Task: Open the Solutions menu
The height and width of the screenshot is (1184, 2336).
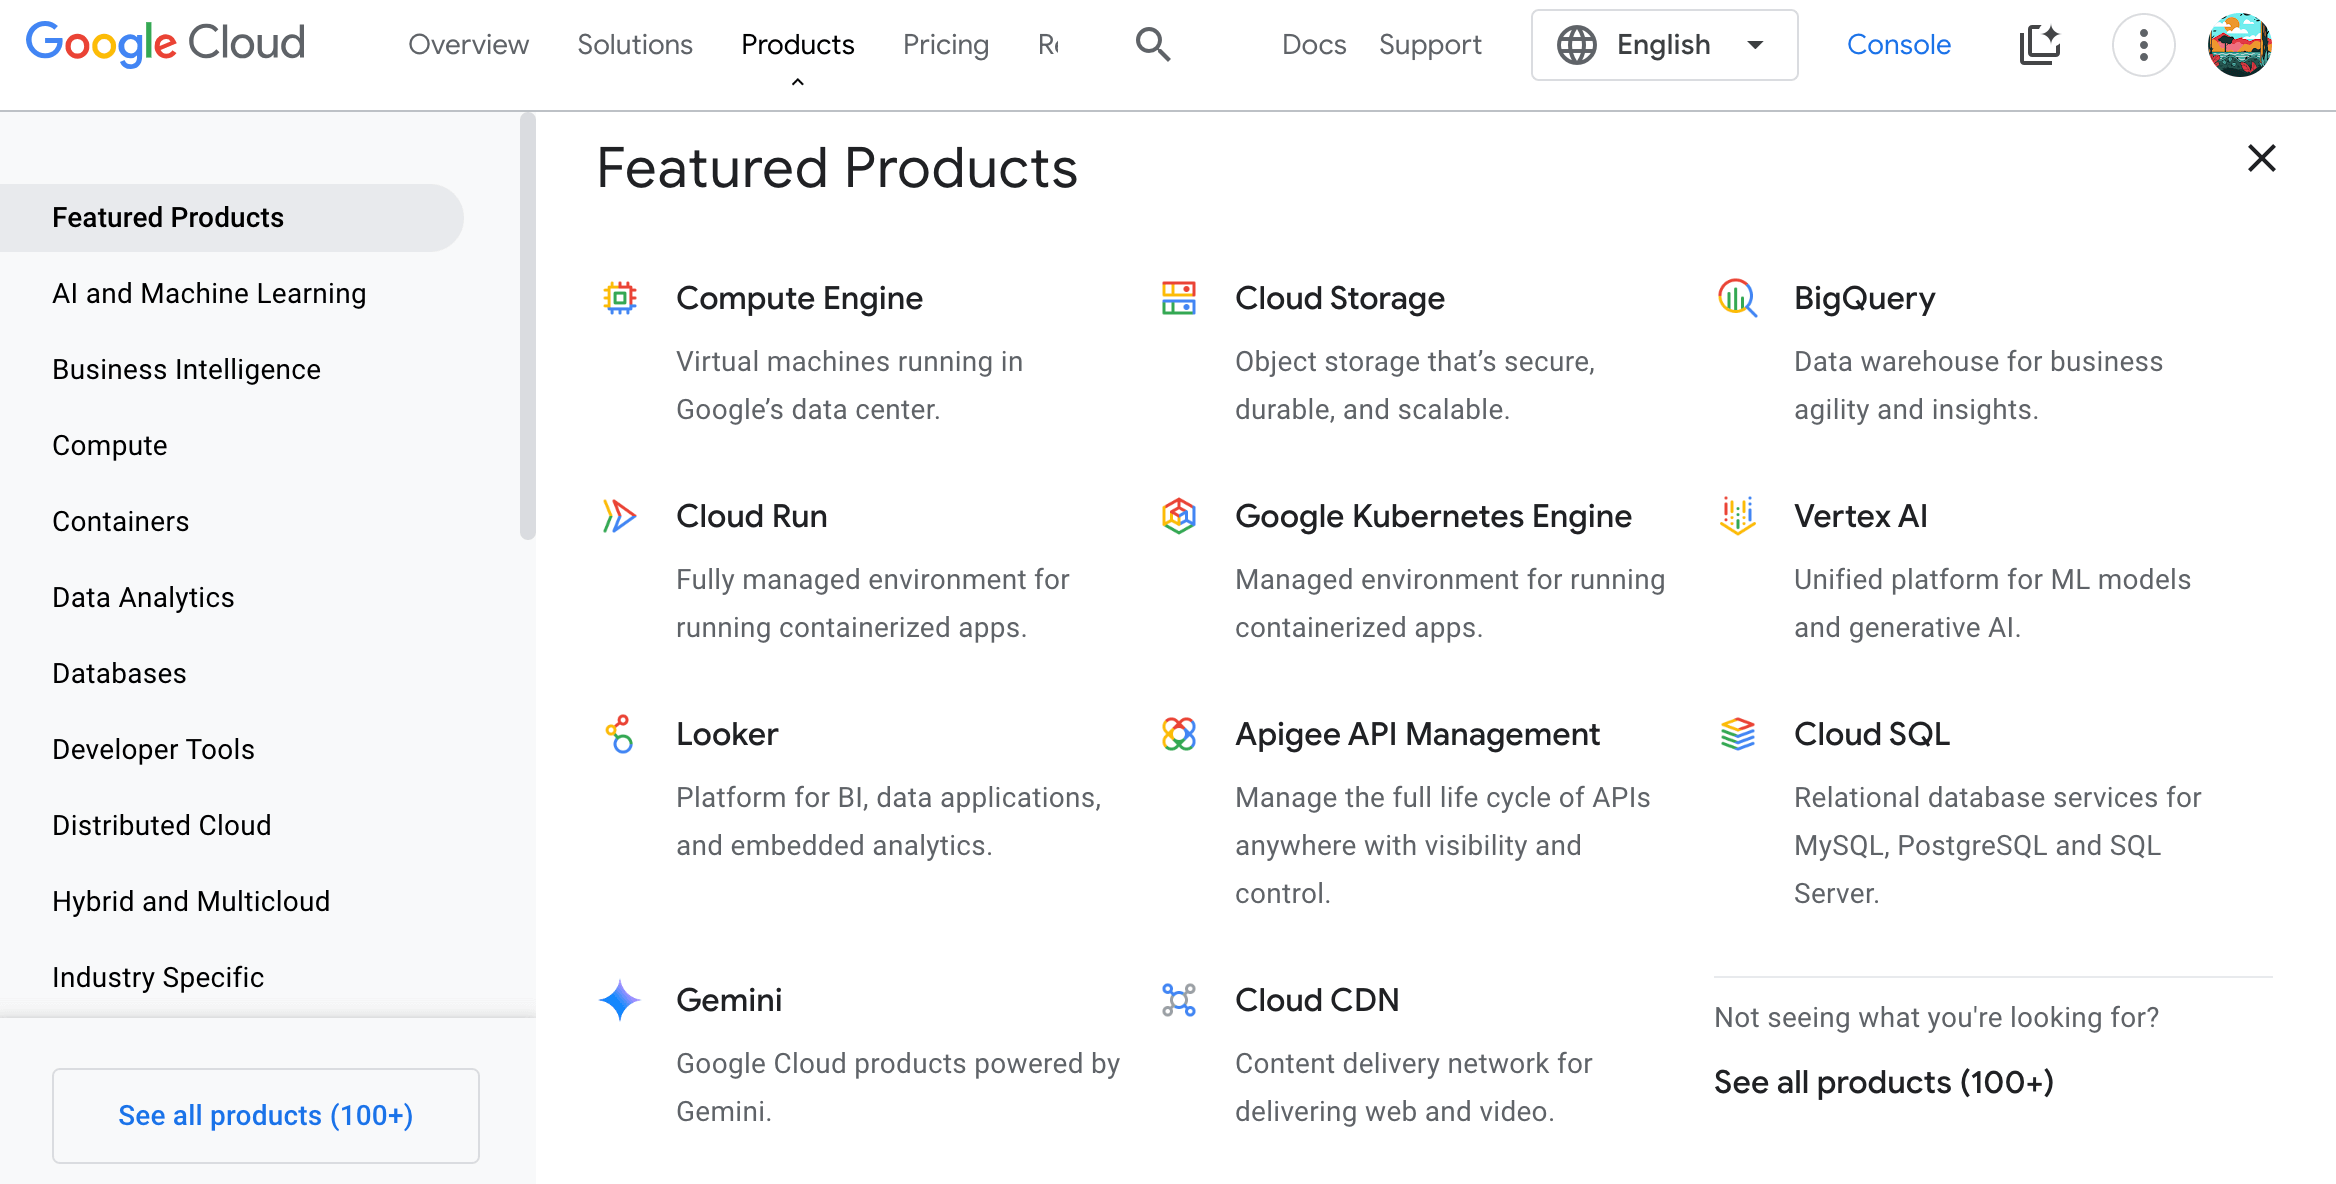Action: coord(635,44)
